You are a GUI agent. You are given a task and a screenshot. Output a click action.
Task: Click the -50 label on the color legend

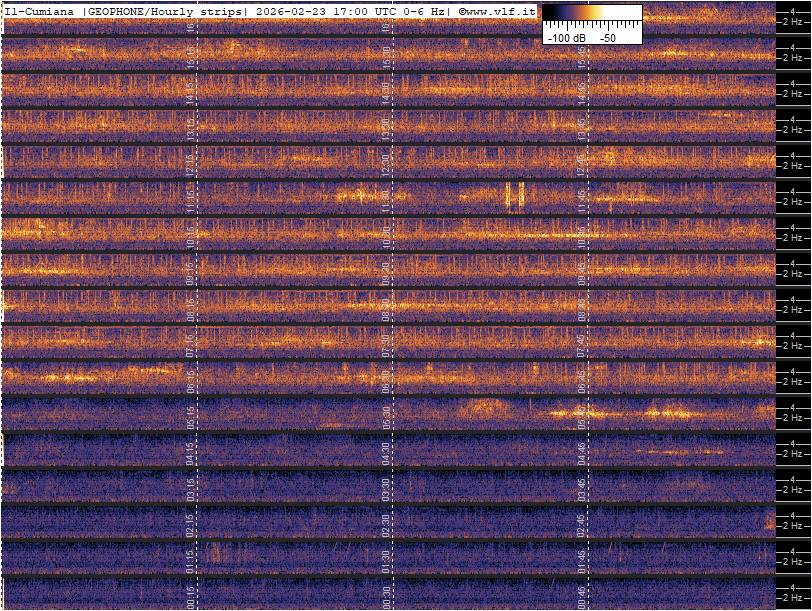607,37
